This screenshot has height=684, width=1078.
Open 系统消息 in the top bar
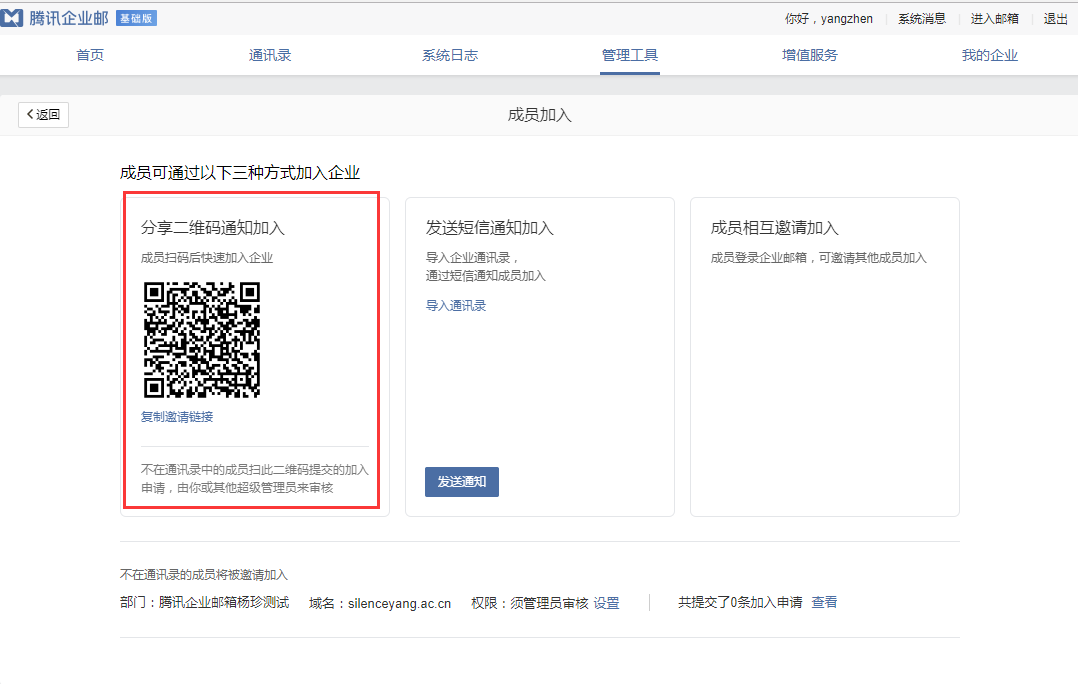click(922, 19)
